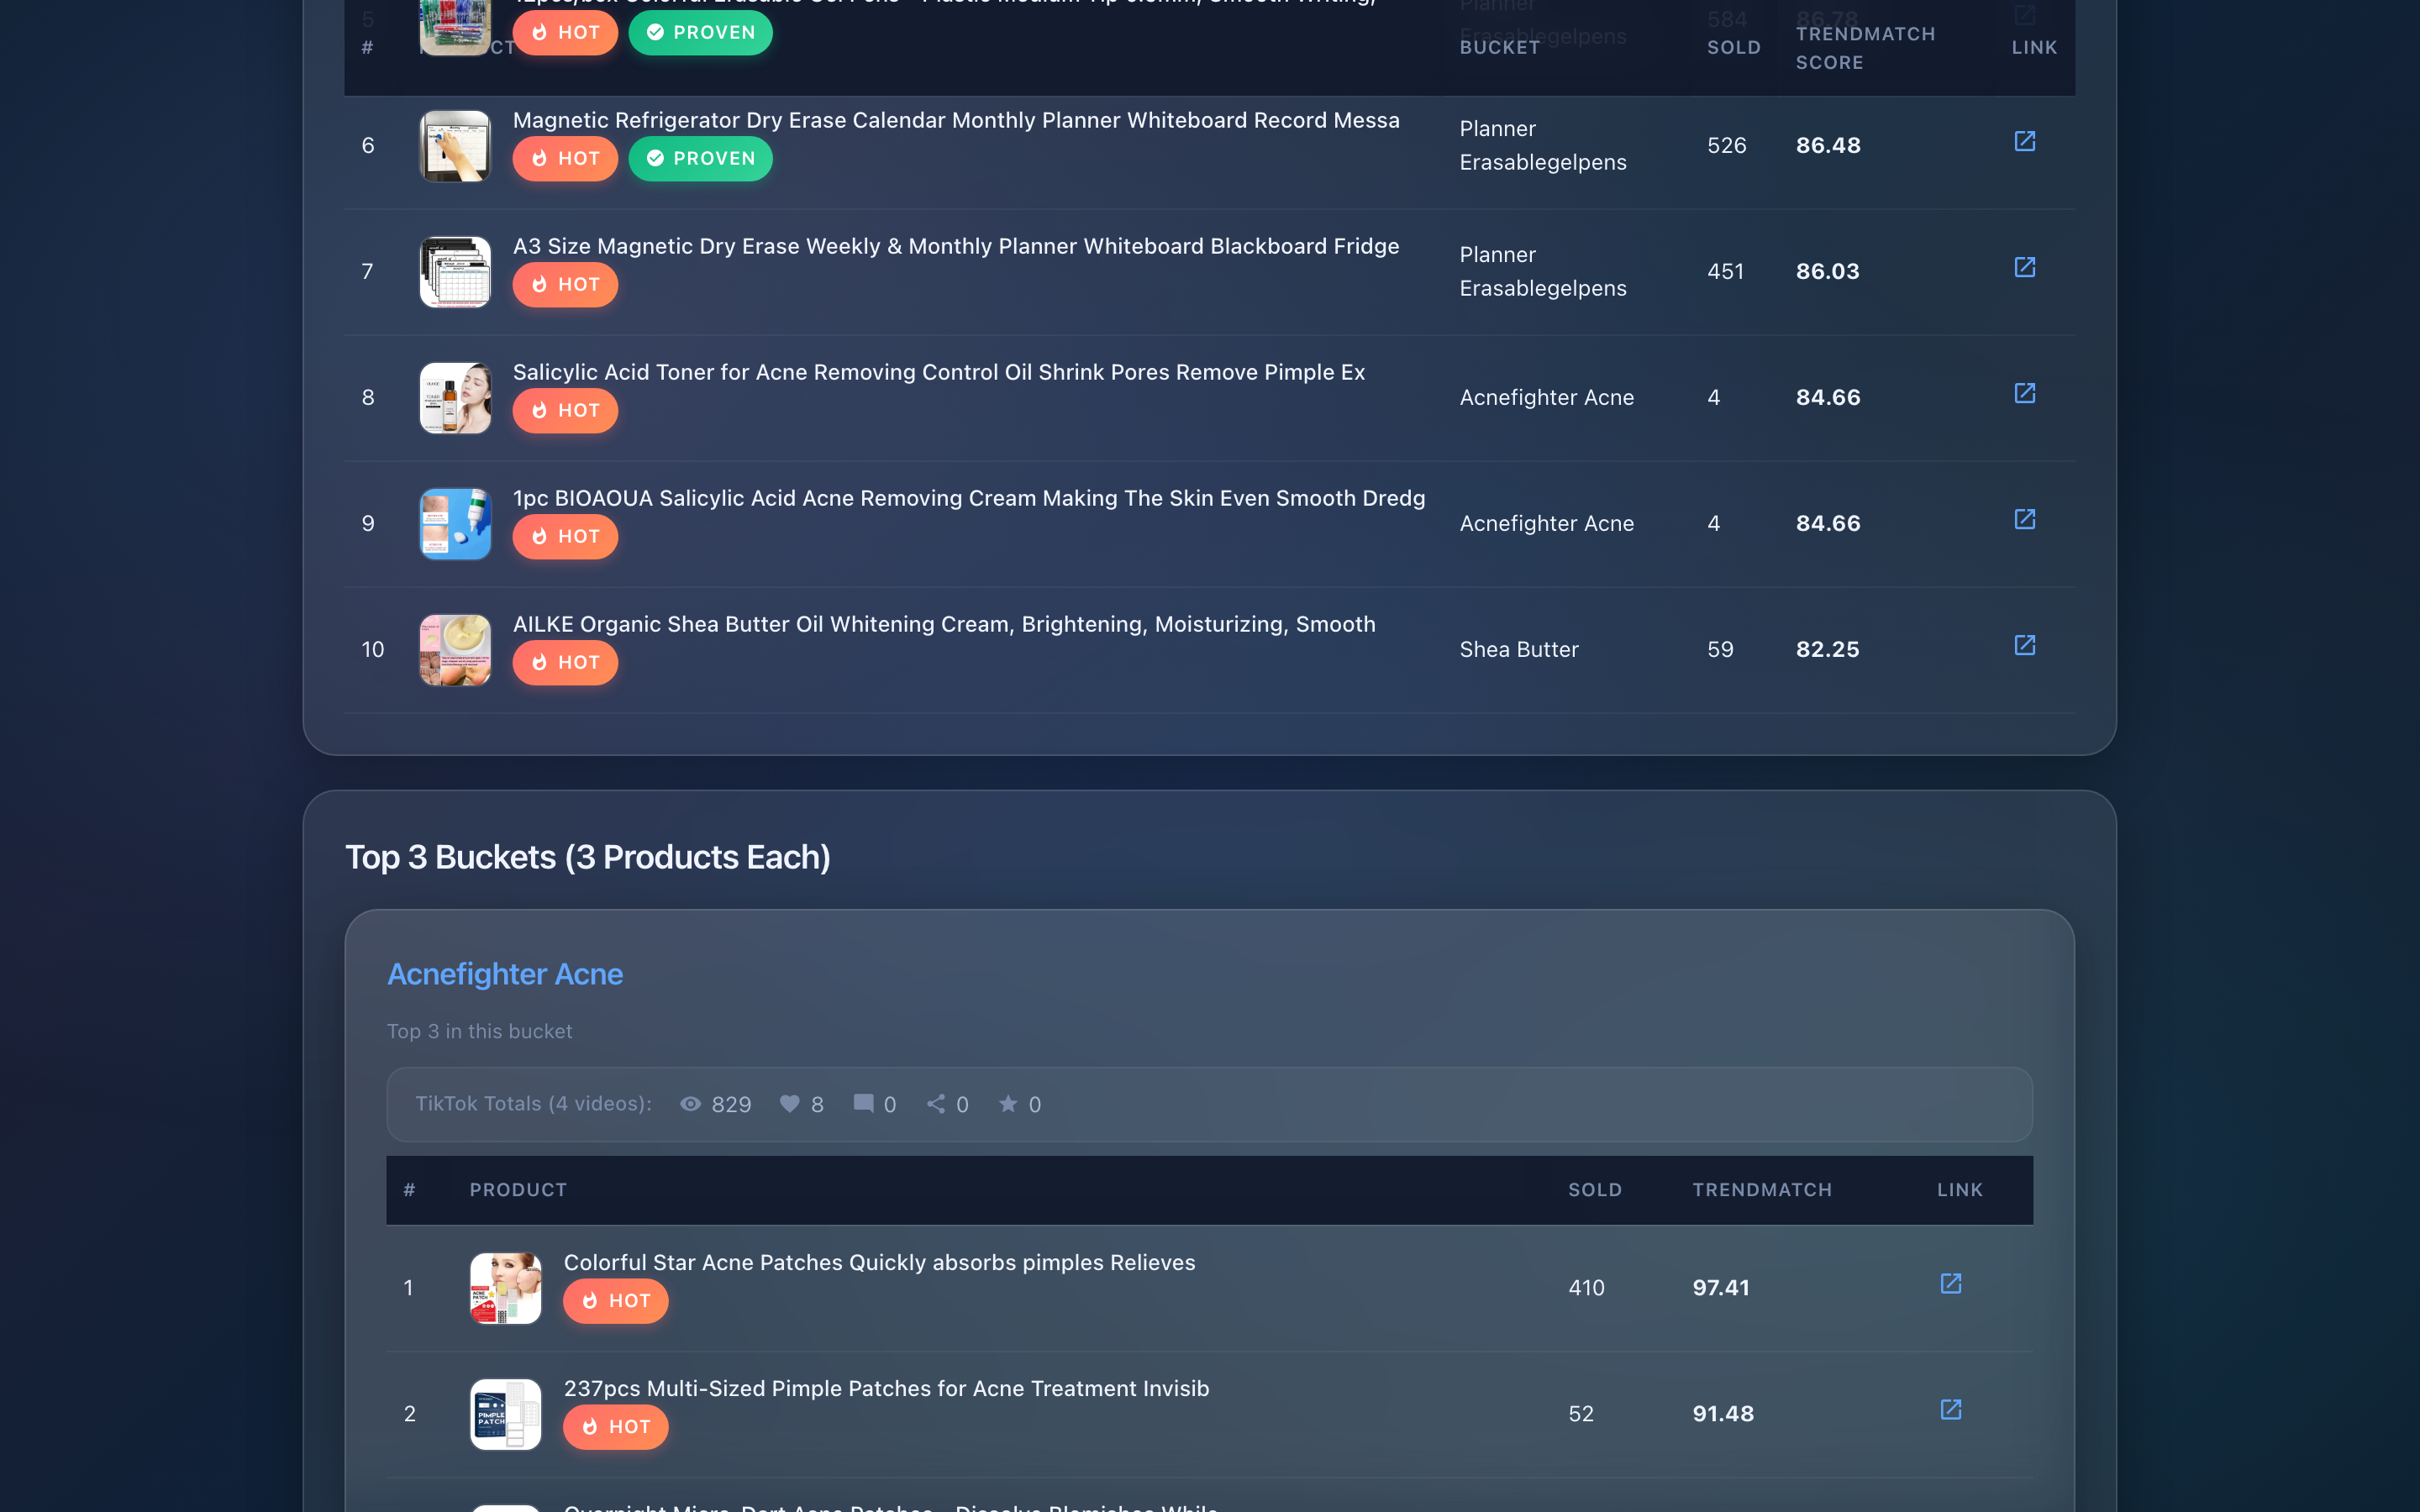The height and width of the screenshot is (1512, 2420).
Task: Open external link for Colorful Star Acne Patches
Action: (1950, 1284)
